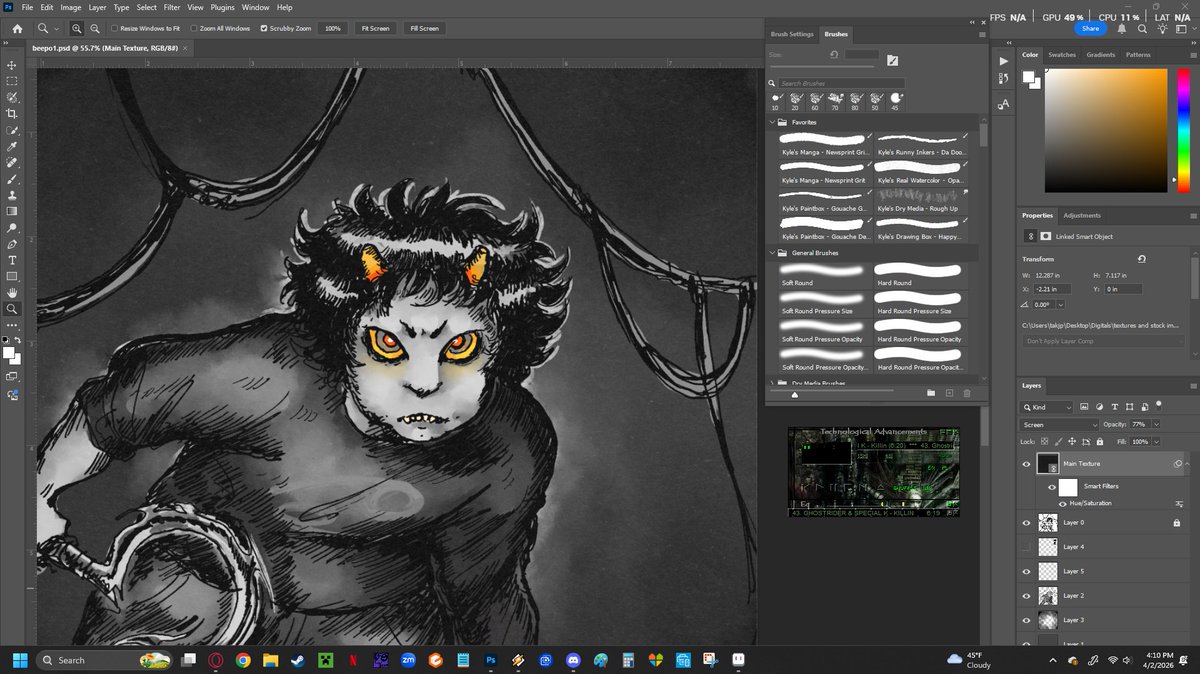Click the Fill Screen button
Viewport: 1200px width, 674px height.
coord(424,29)
